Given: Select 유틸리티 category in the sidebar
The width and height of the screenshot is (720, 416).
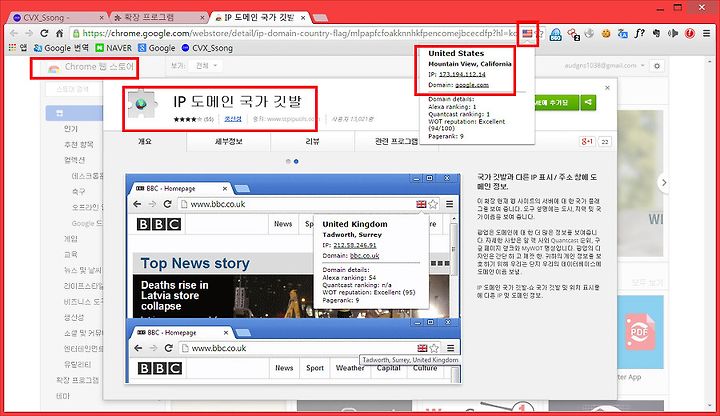Looking at the screenshot, I should (x=78, y=365).
